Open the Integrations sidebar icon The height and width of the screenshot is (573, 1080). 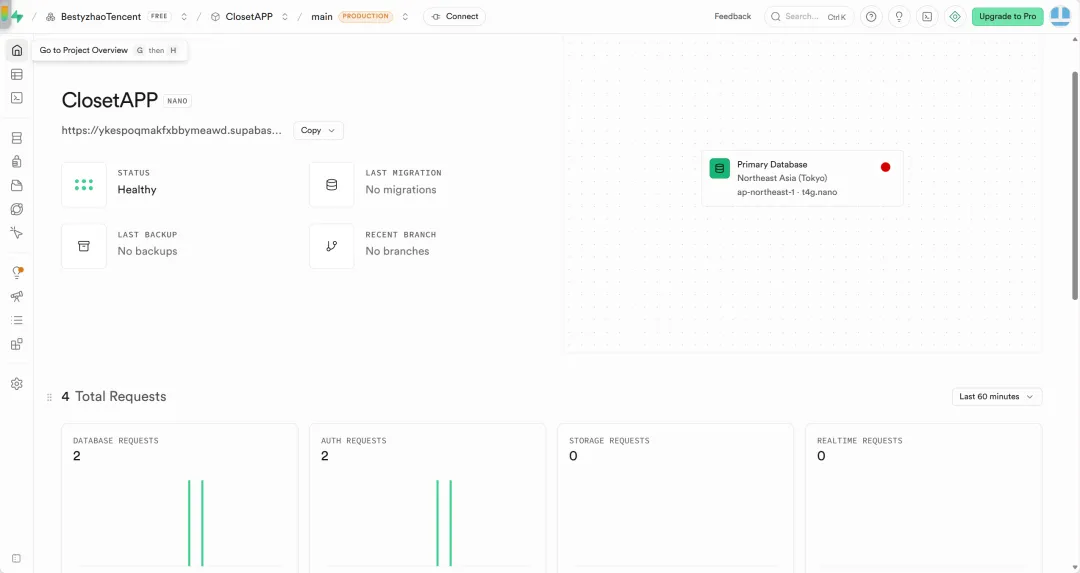17,344
